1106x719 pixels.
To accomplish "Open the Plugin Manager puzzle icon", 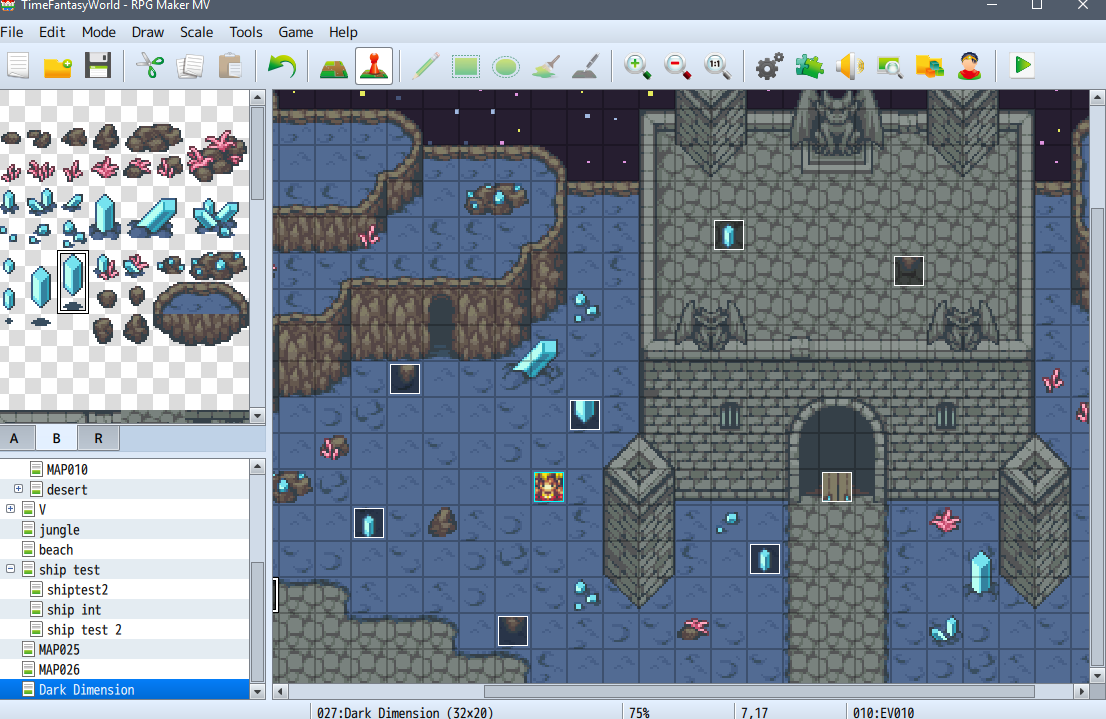I will coord(809,66).
